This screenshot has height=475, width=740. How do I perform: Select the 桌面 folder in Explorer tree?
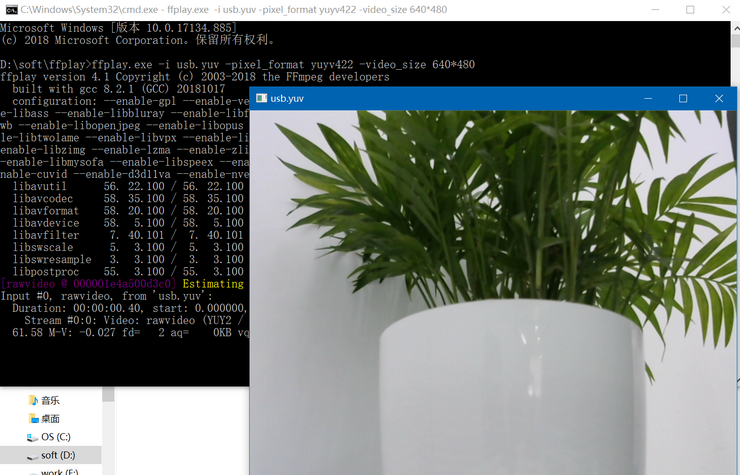click(x=50, y=418)
